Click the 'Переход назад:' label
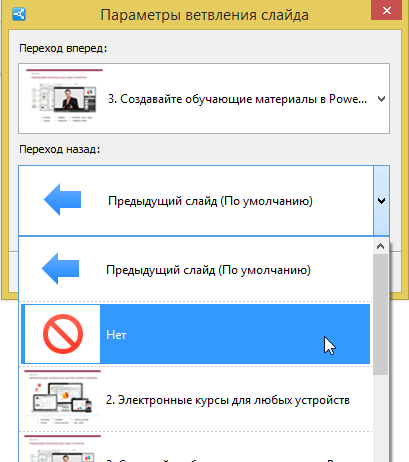The width and height of the screenshot is (409, 462). point(60,149)
